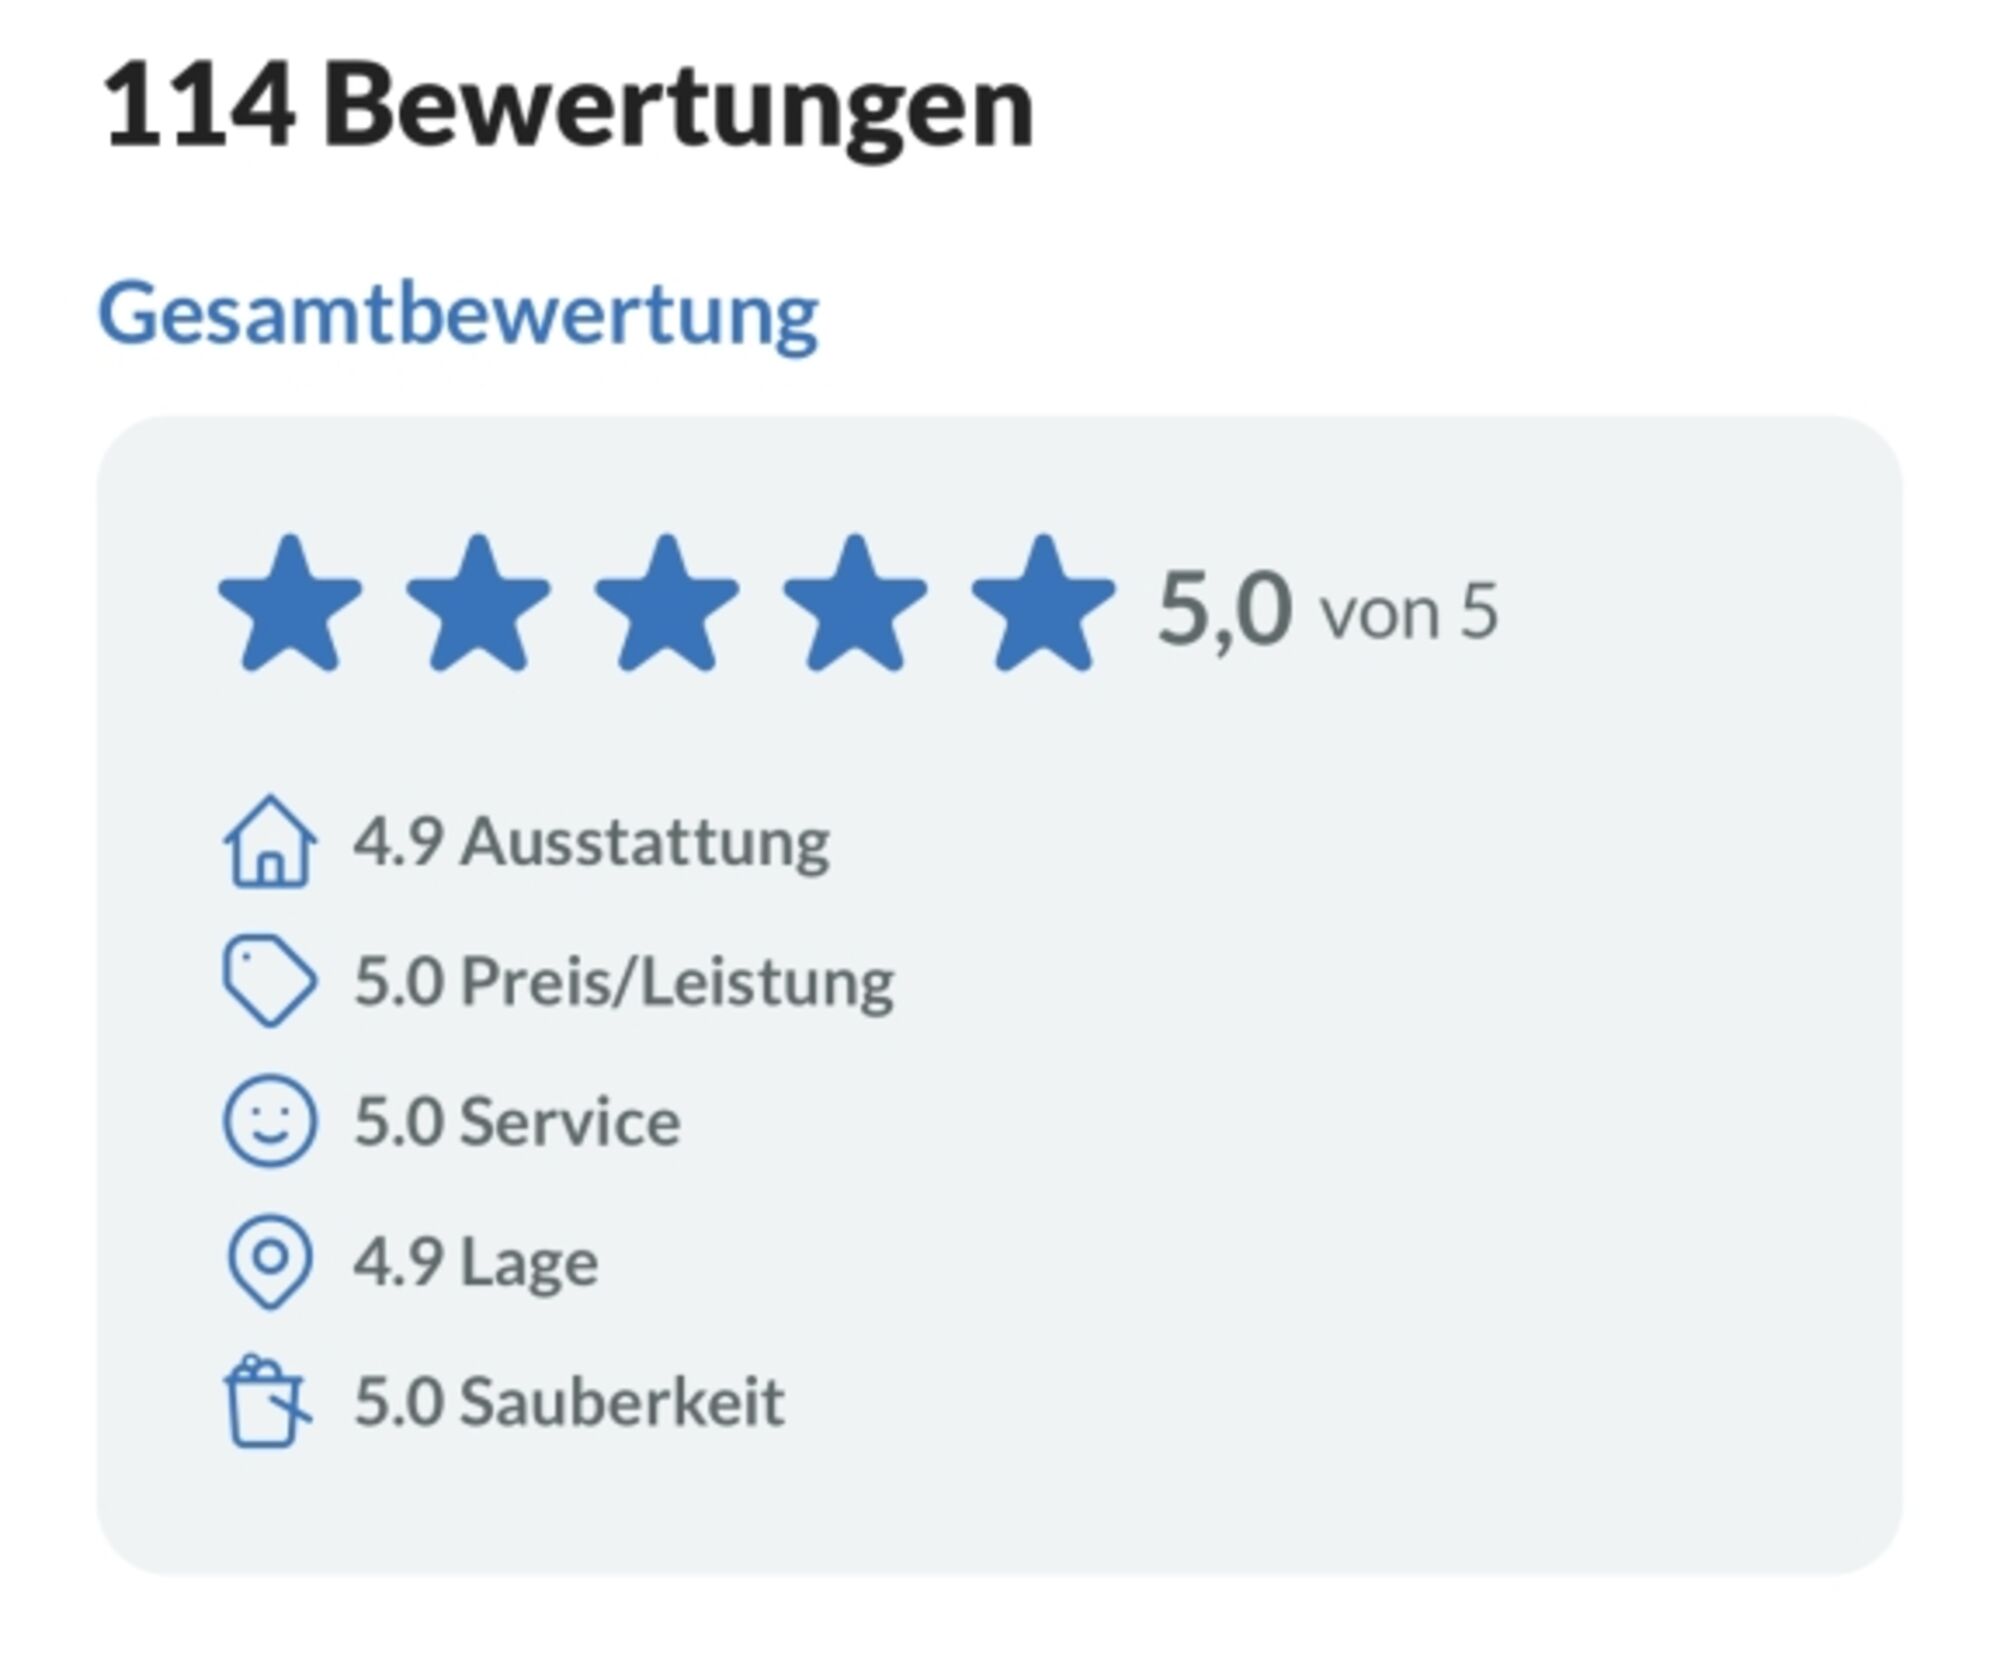Click the 114 Bewertungen heading
The width and height of the screenshot is (2000, 1667).
click(568, 106)
